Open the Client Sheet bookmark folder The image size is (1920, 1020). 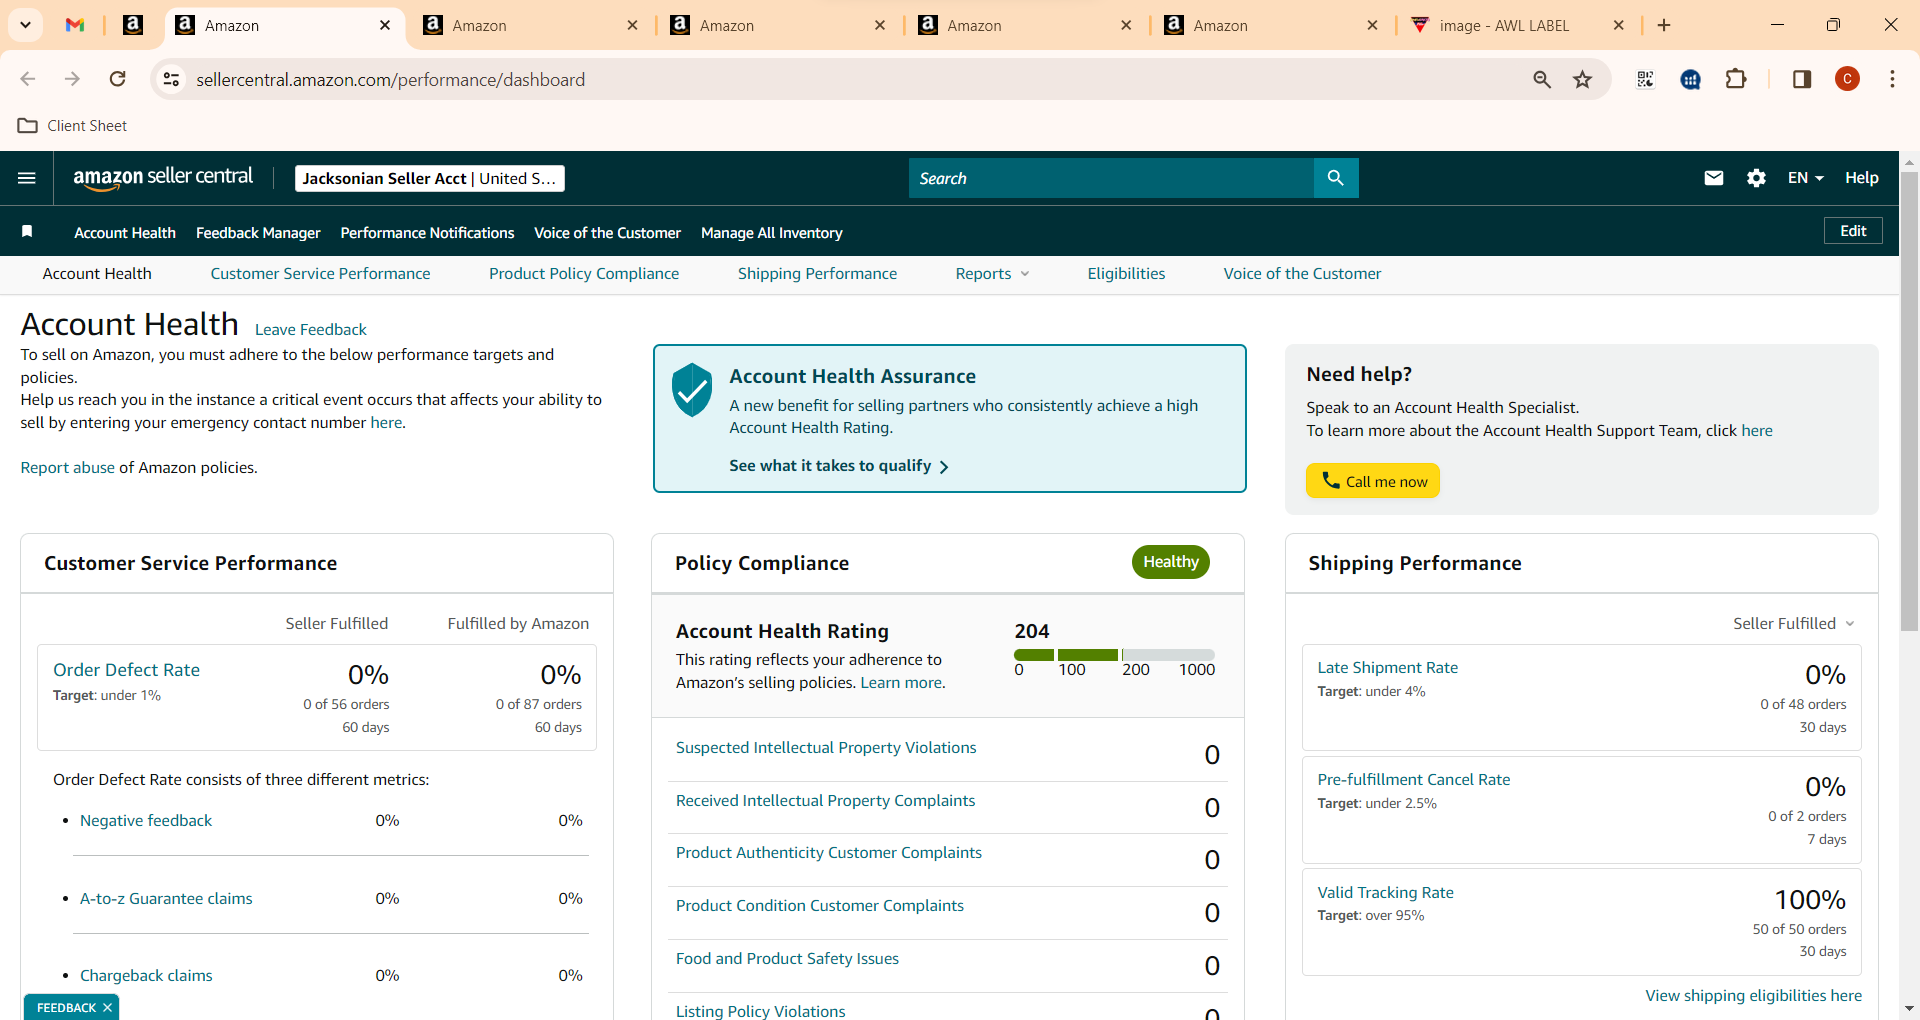73,126
